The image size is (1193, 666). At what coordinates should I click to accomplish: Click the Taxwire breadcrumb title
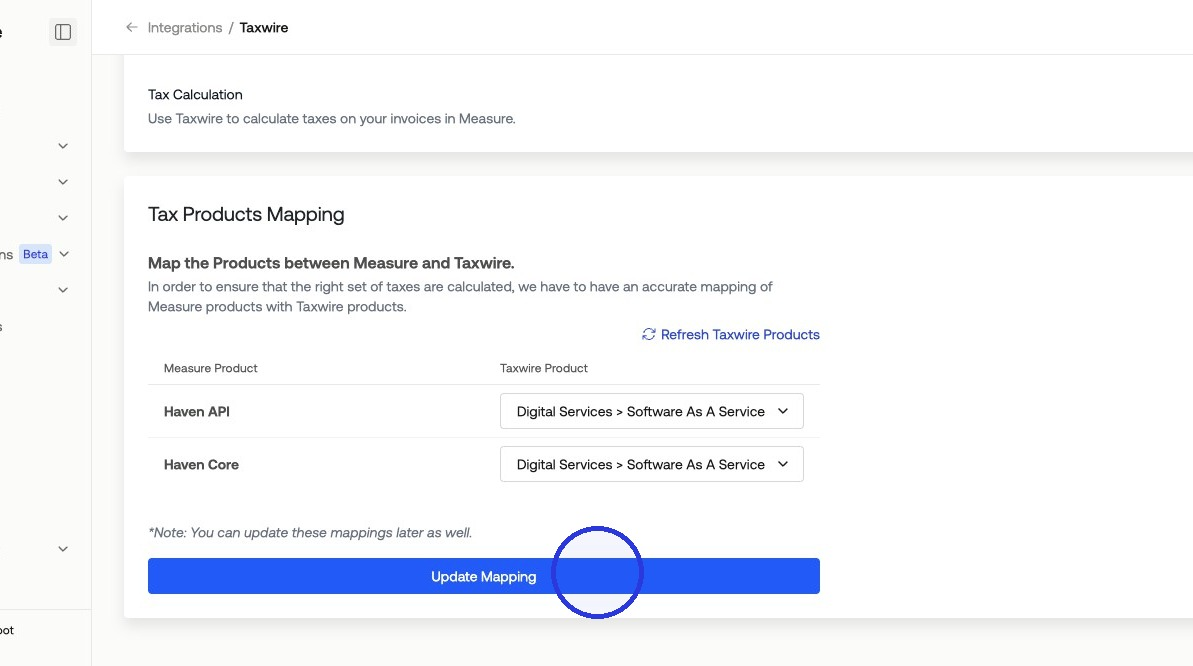264,27
